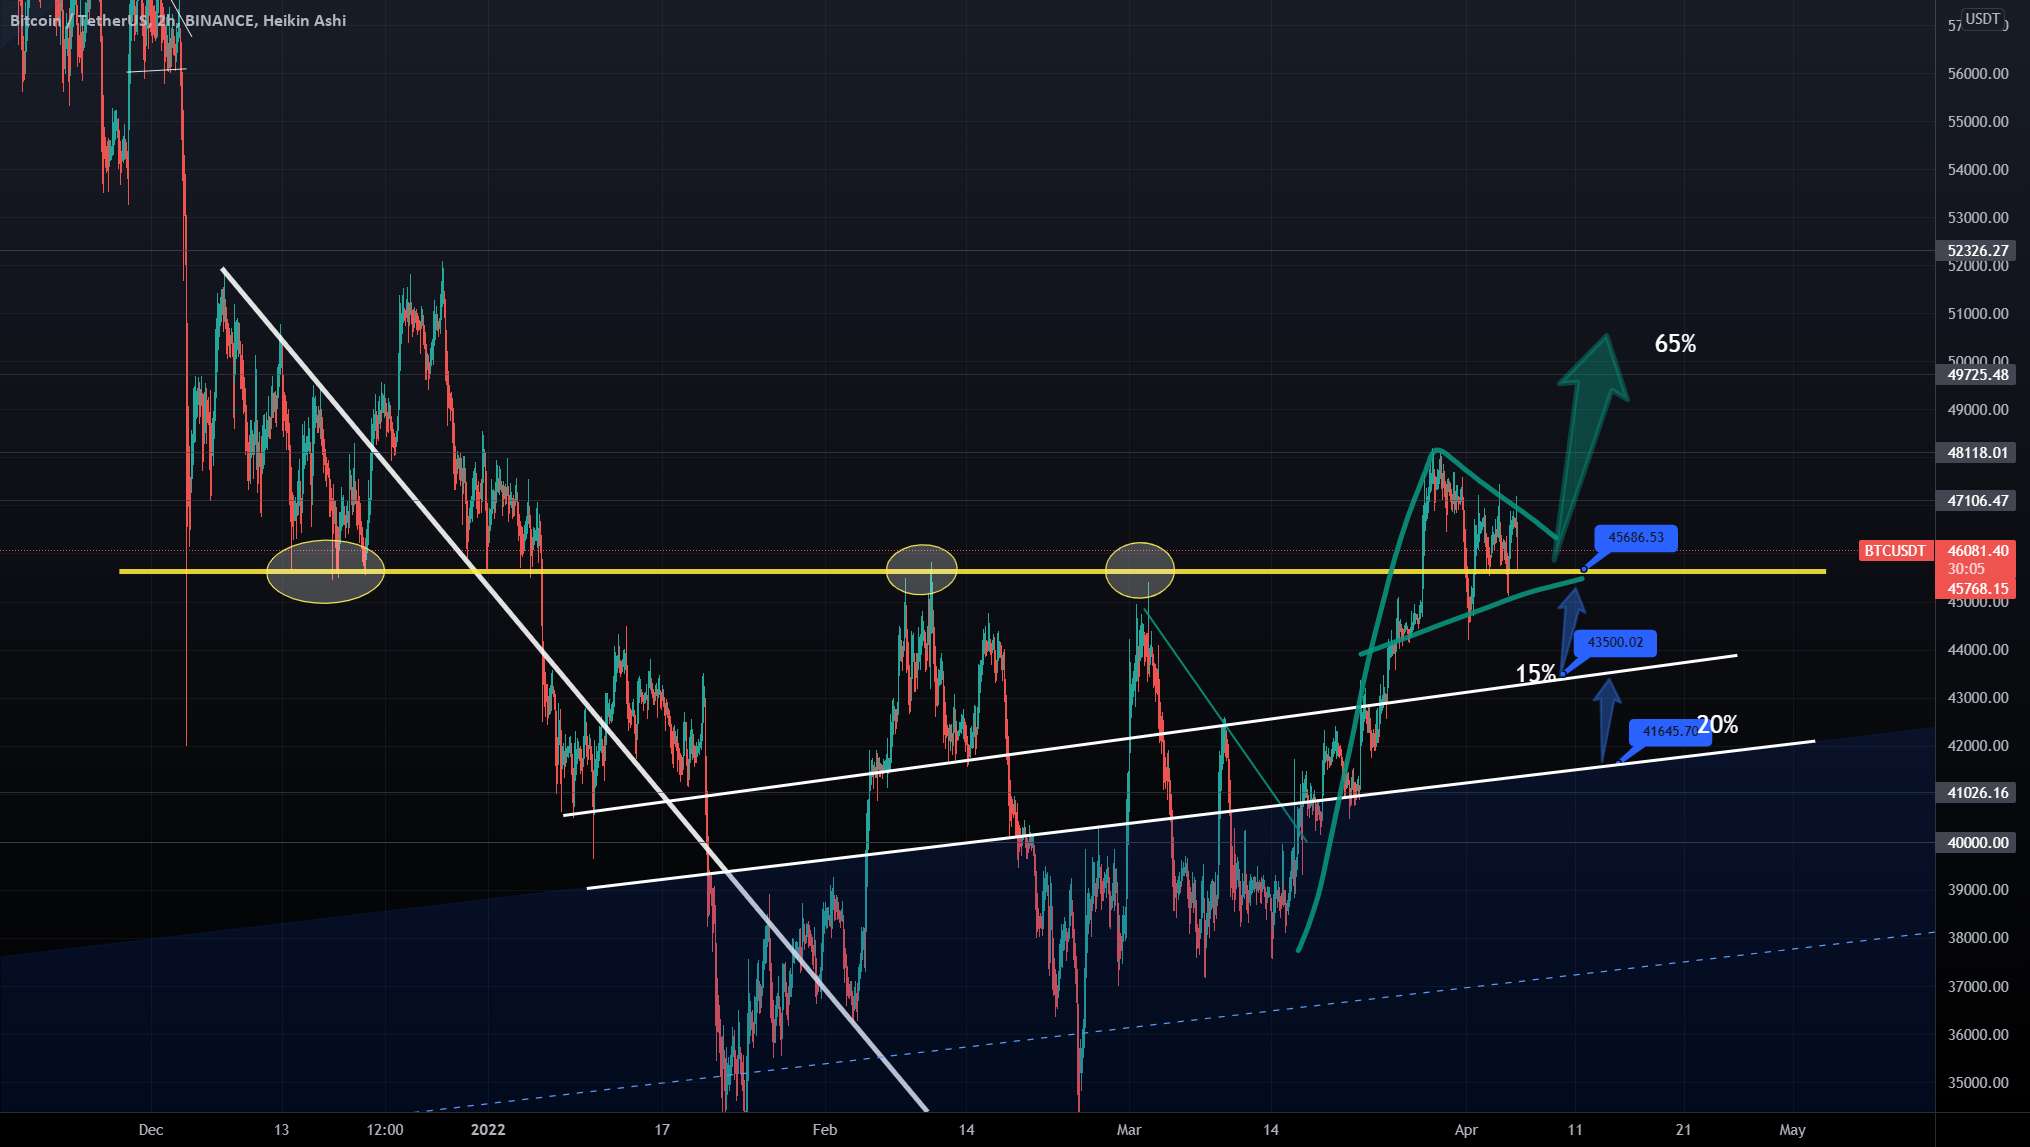Select the leftmost yellow ellipse drawing
Image resolution: width=2030 pixels, height=1147 pixels.
(326, 572)
